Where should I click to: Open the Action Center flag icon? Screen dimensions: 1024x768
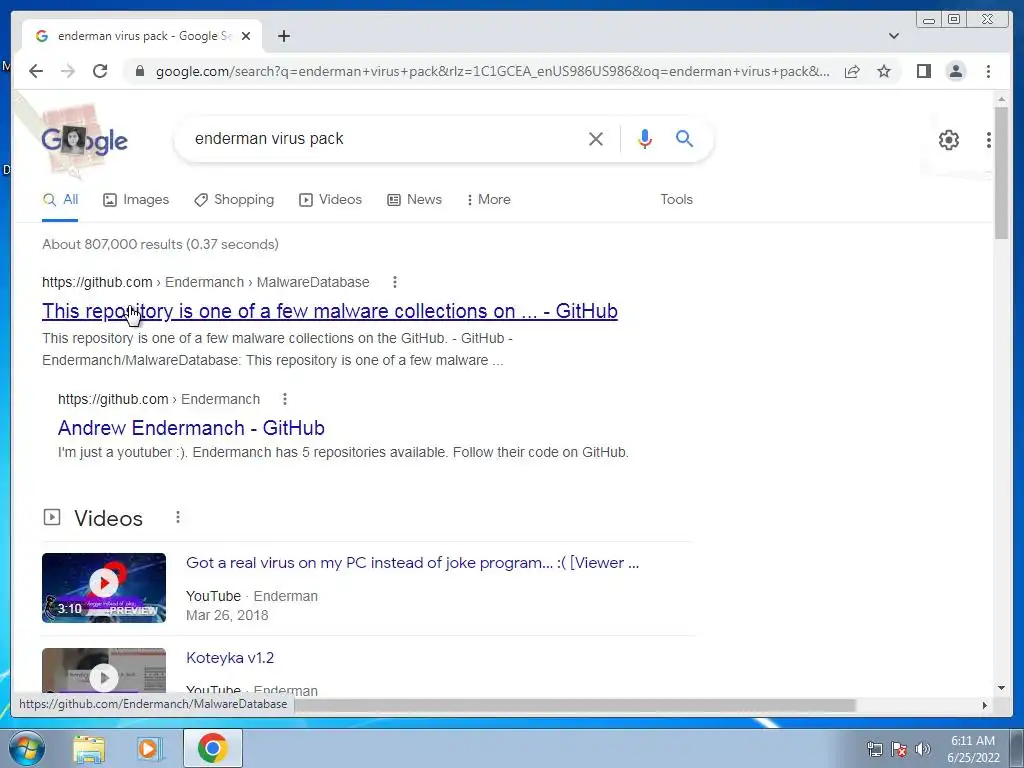point(899,749)
